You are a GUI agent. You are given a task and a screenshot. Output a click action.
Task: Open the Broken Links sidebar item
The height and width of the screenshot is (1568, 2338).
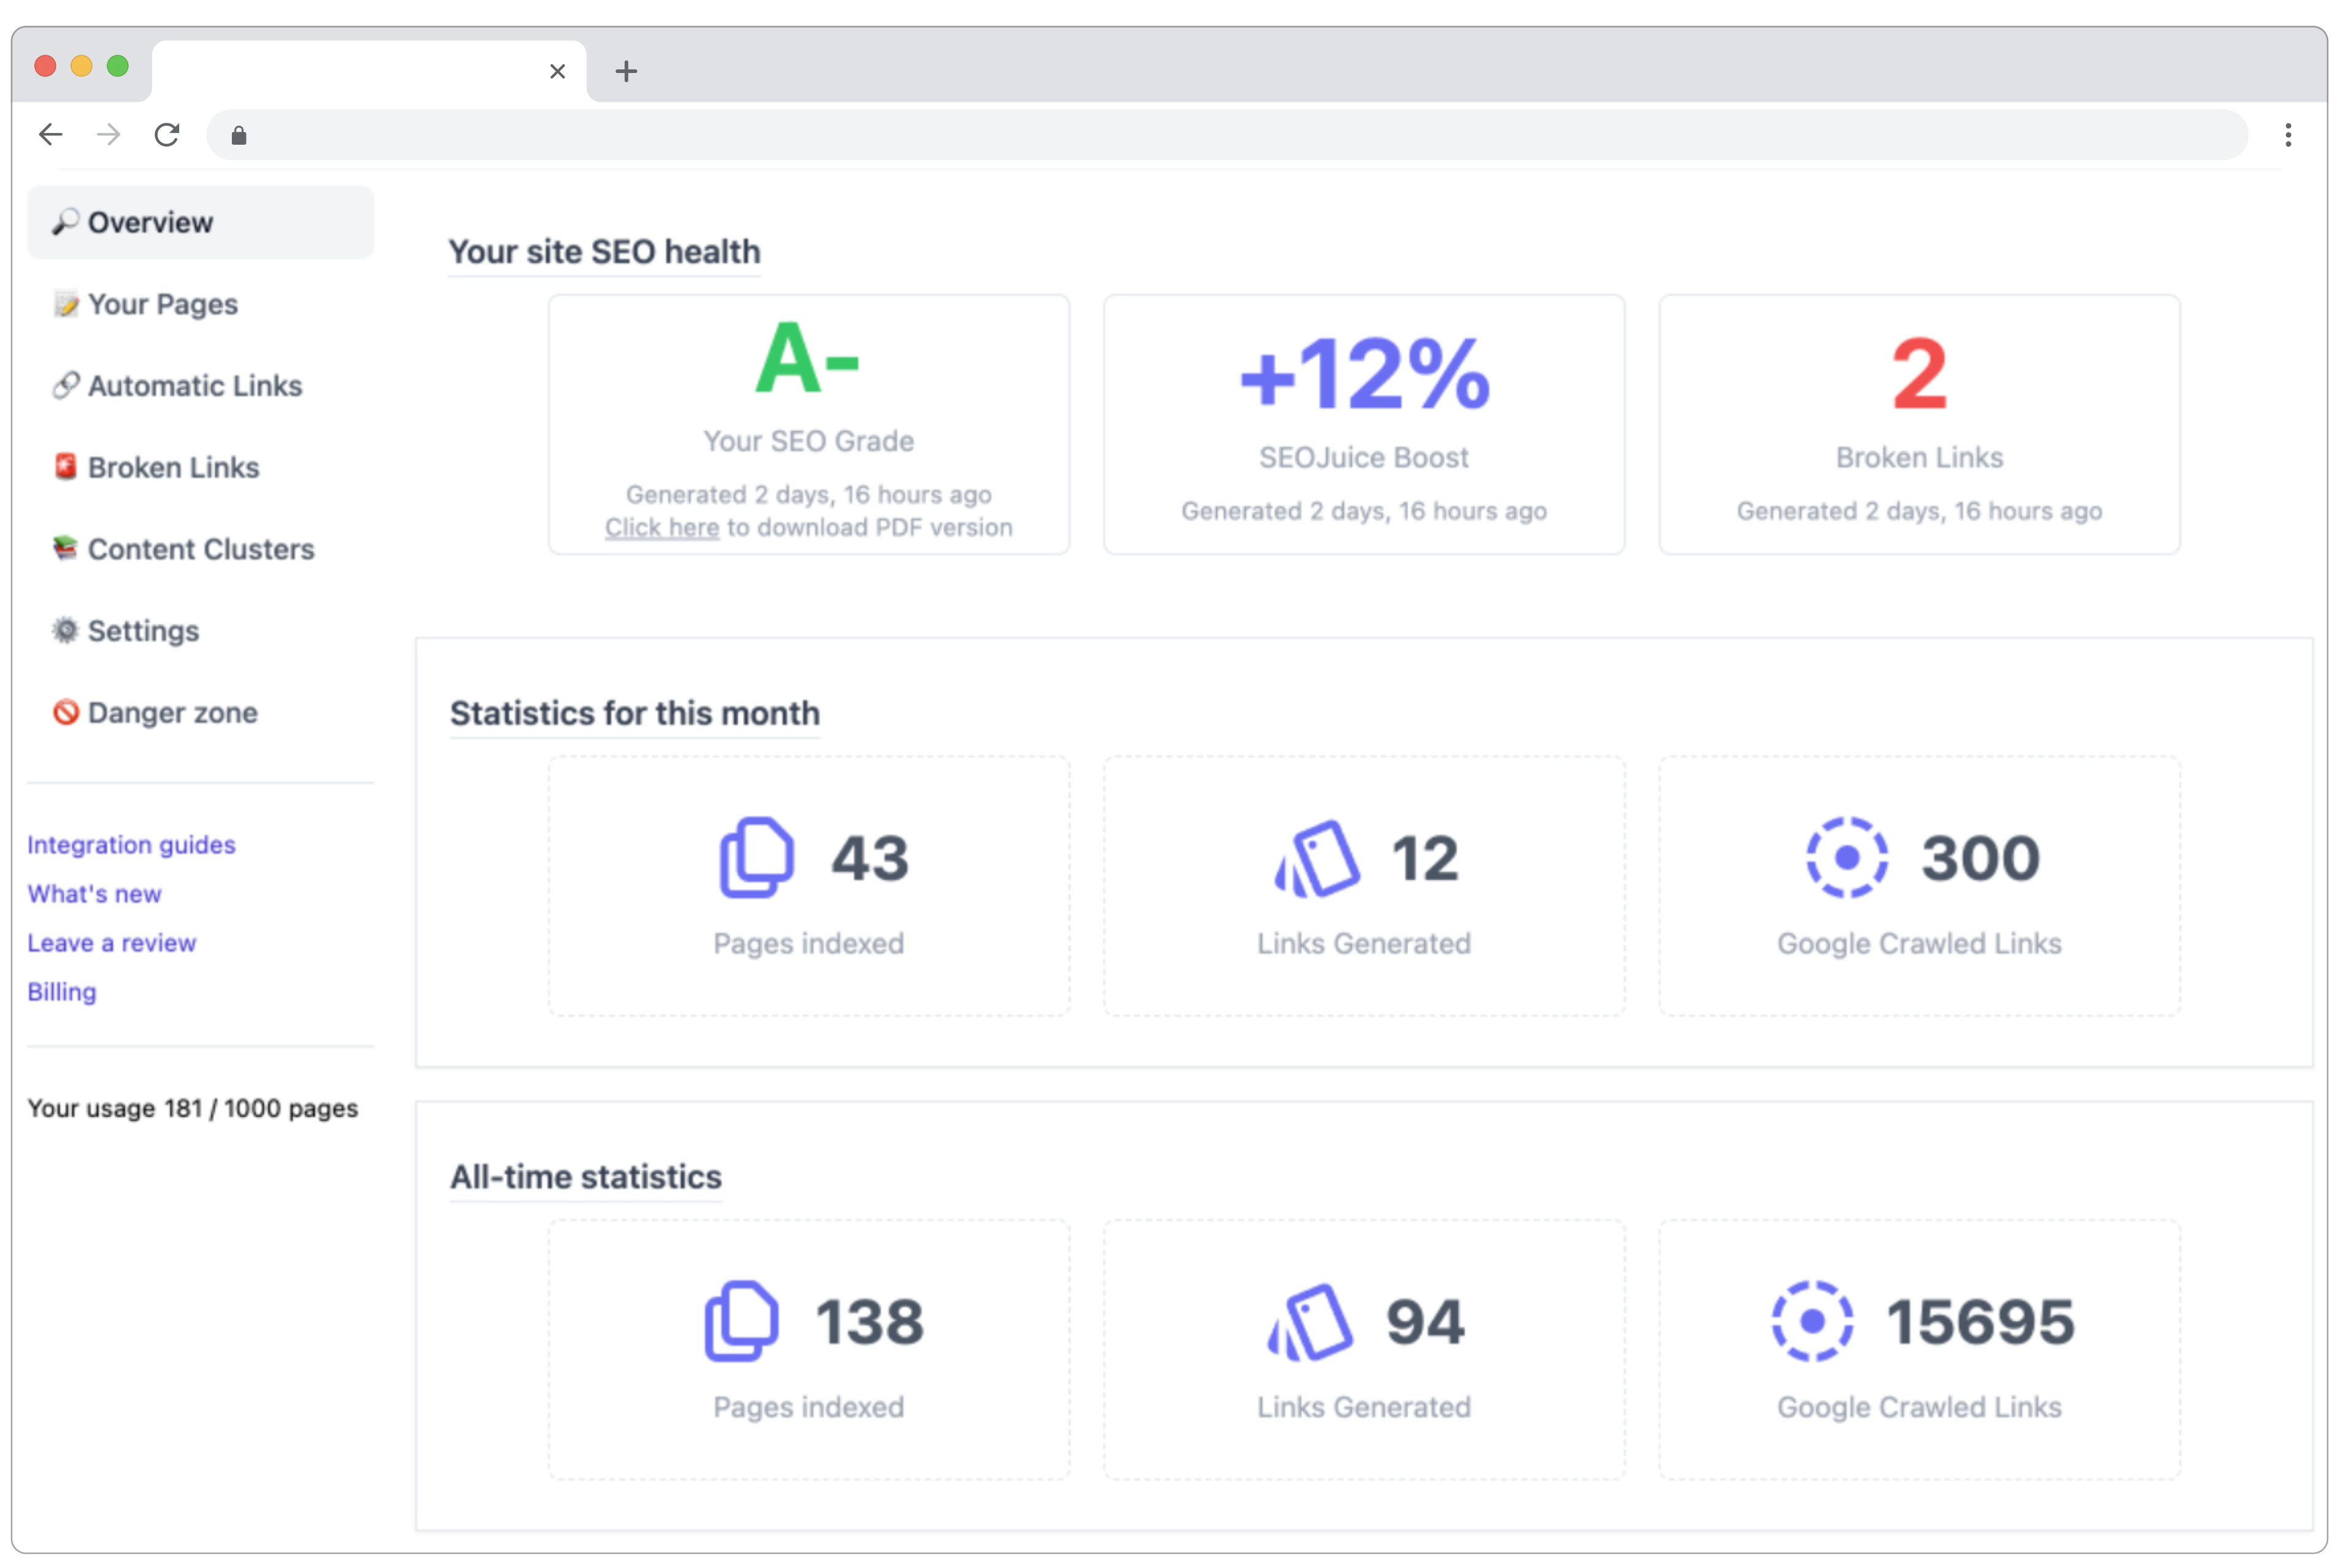coord(173,467)
